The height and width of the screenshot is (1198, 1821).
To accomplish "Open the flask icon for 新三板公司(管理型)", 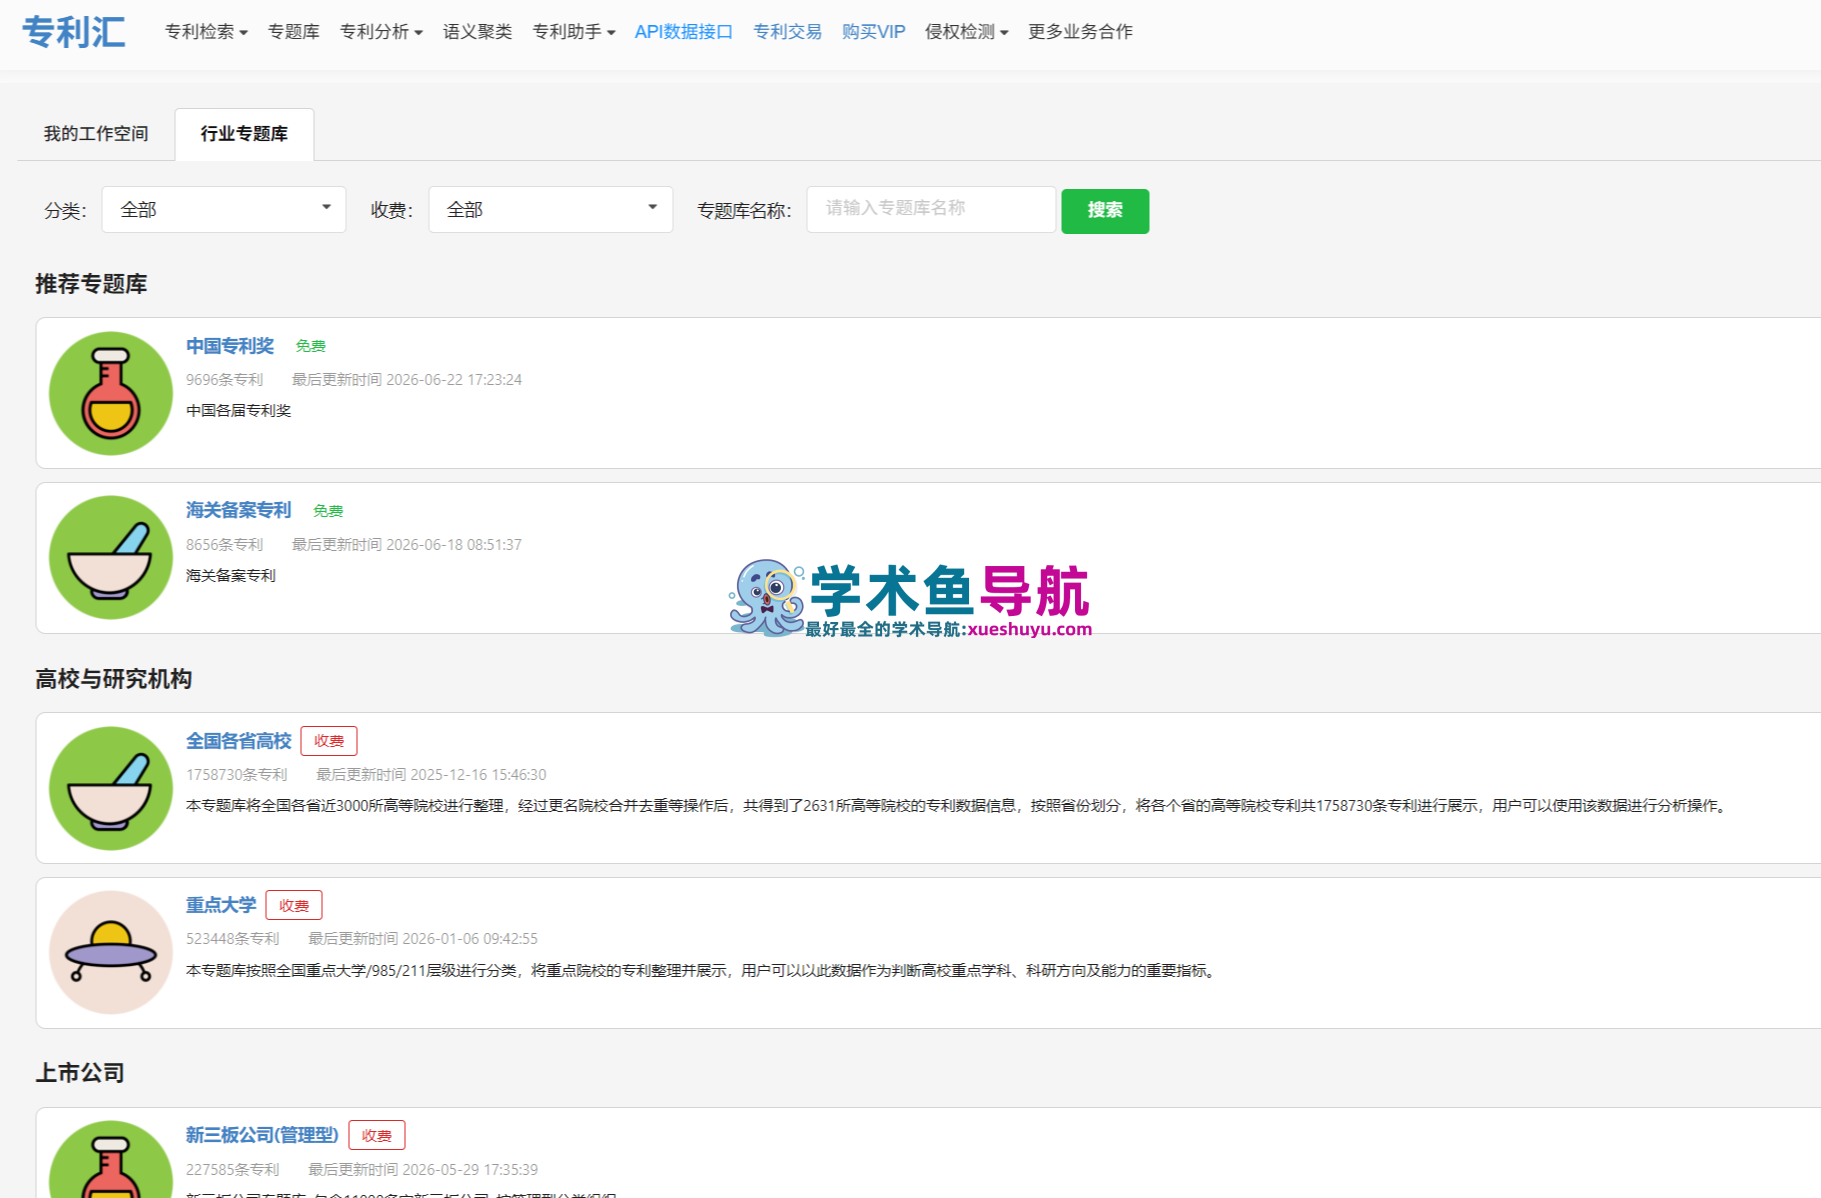I will [x=111, y=1160].
